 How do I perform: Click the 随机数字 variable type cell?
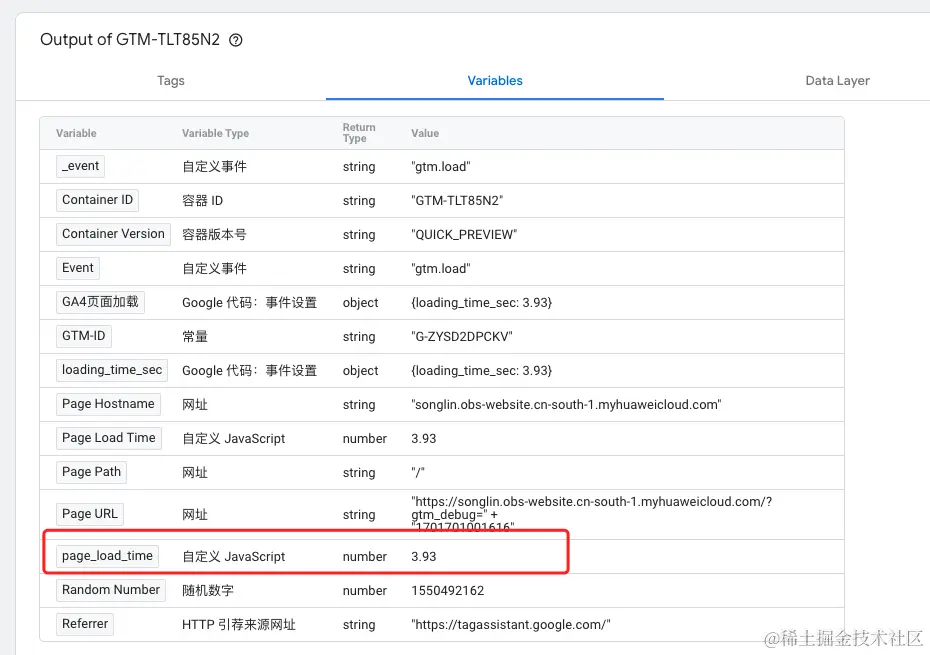208,591
